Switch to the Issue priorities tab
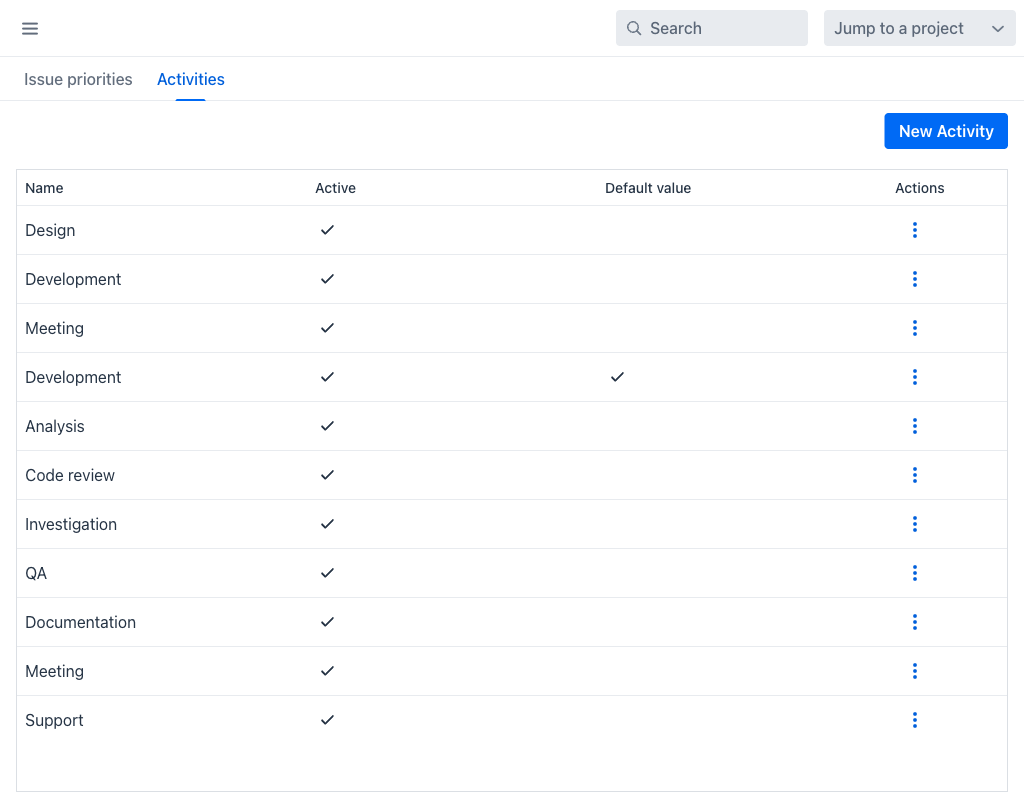 (x=78, y=79)
